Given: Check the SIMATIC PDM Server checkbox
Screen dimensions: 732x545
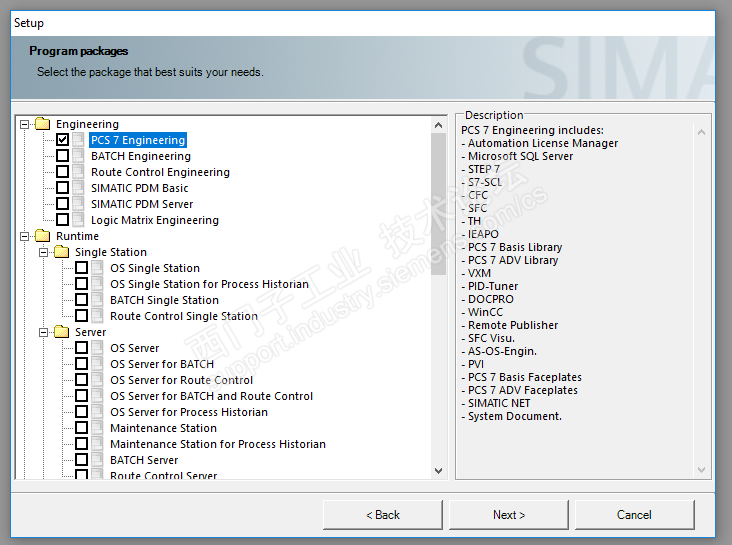Looking at the screenshot, I should pos(63,204).
